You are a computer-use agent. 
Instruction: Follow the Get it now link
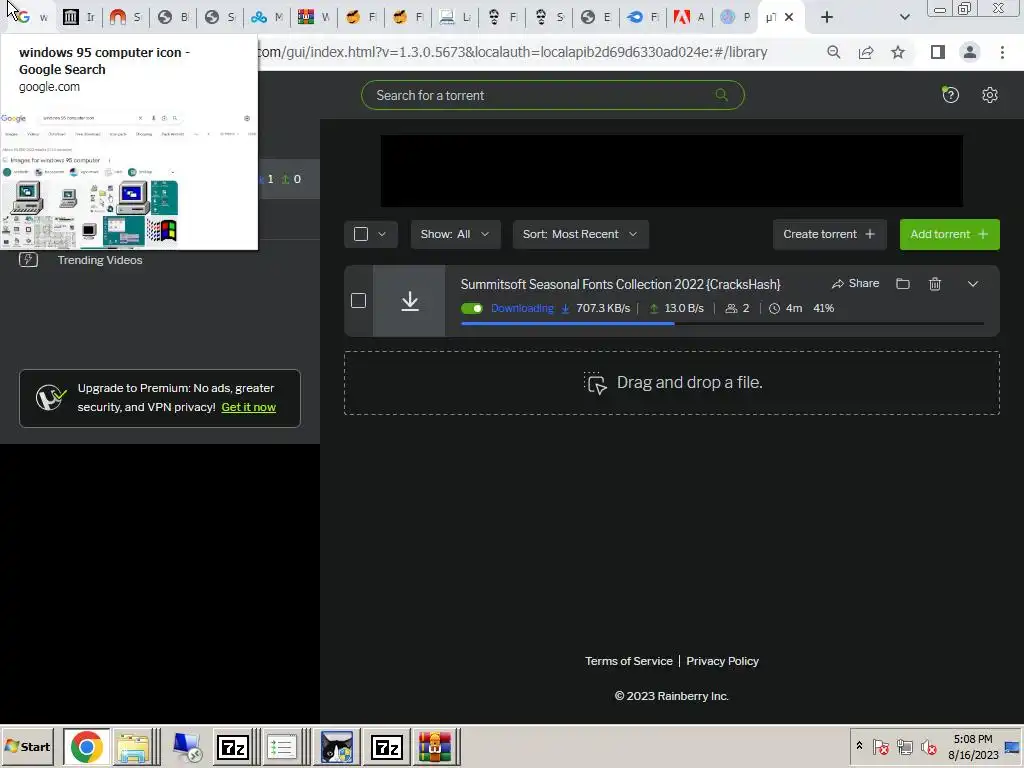[x=248, y=407]
